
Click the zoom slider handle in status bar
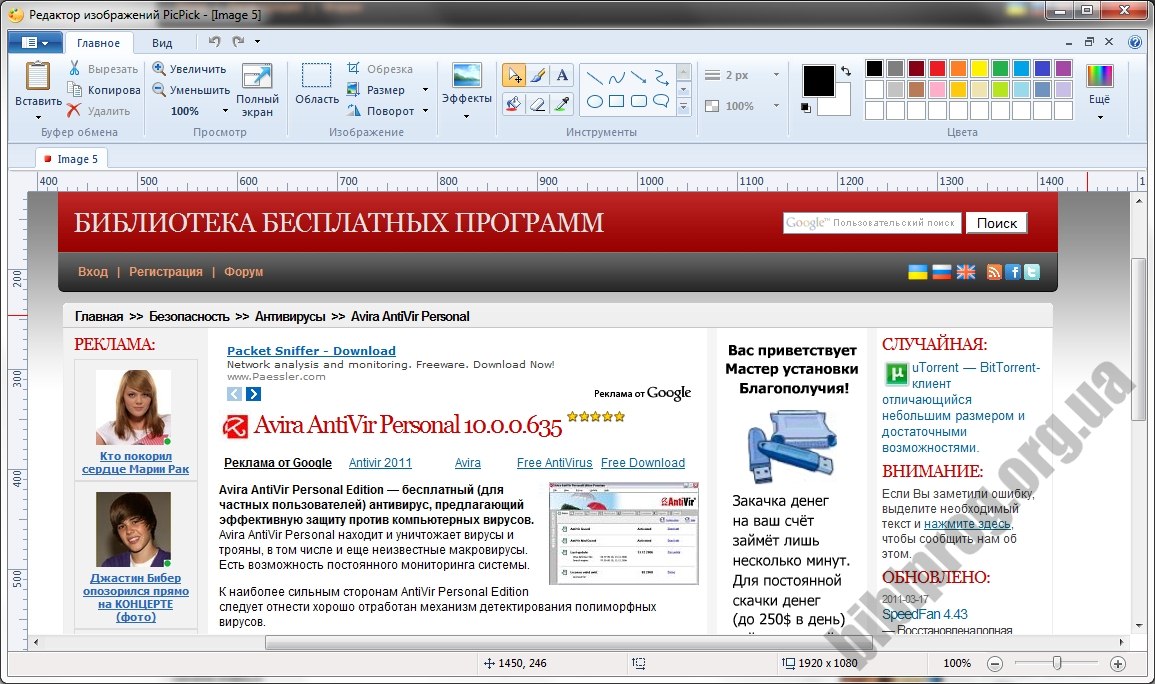[x=1056, y=663]
